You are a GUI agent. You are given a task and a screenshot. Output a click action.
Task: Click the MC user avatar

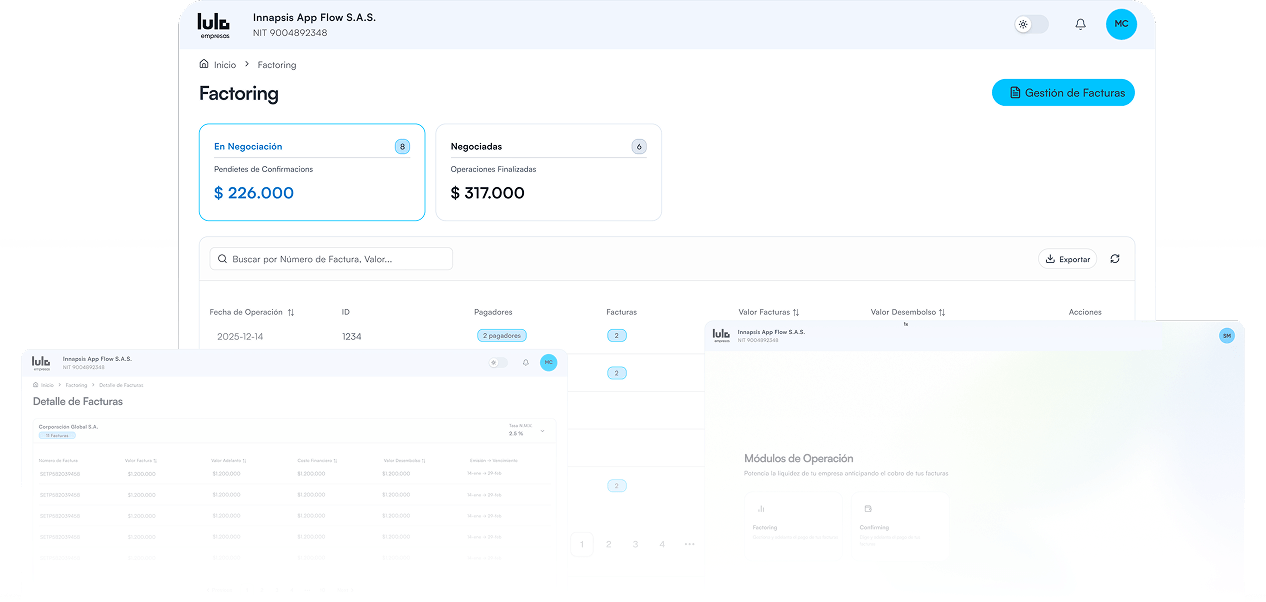click(x=1121, y=24)
